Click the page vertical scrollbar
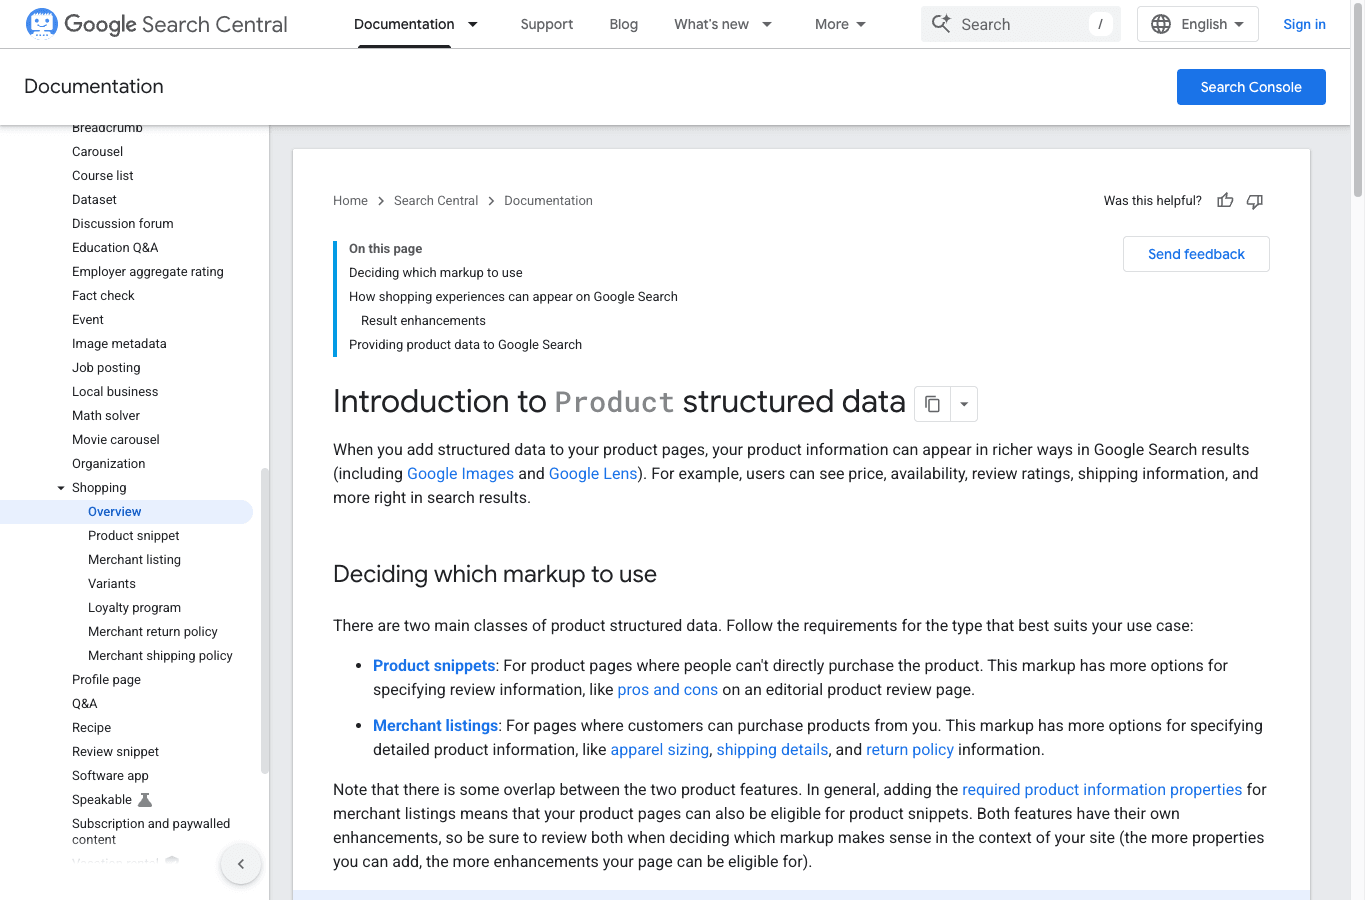This screenshot has width=1365, height=900. pos(1358,100)
